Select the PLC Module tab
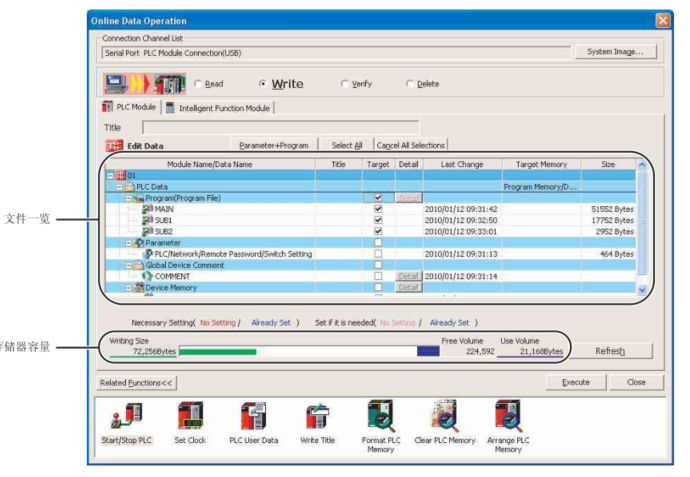 129,107
